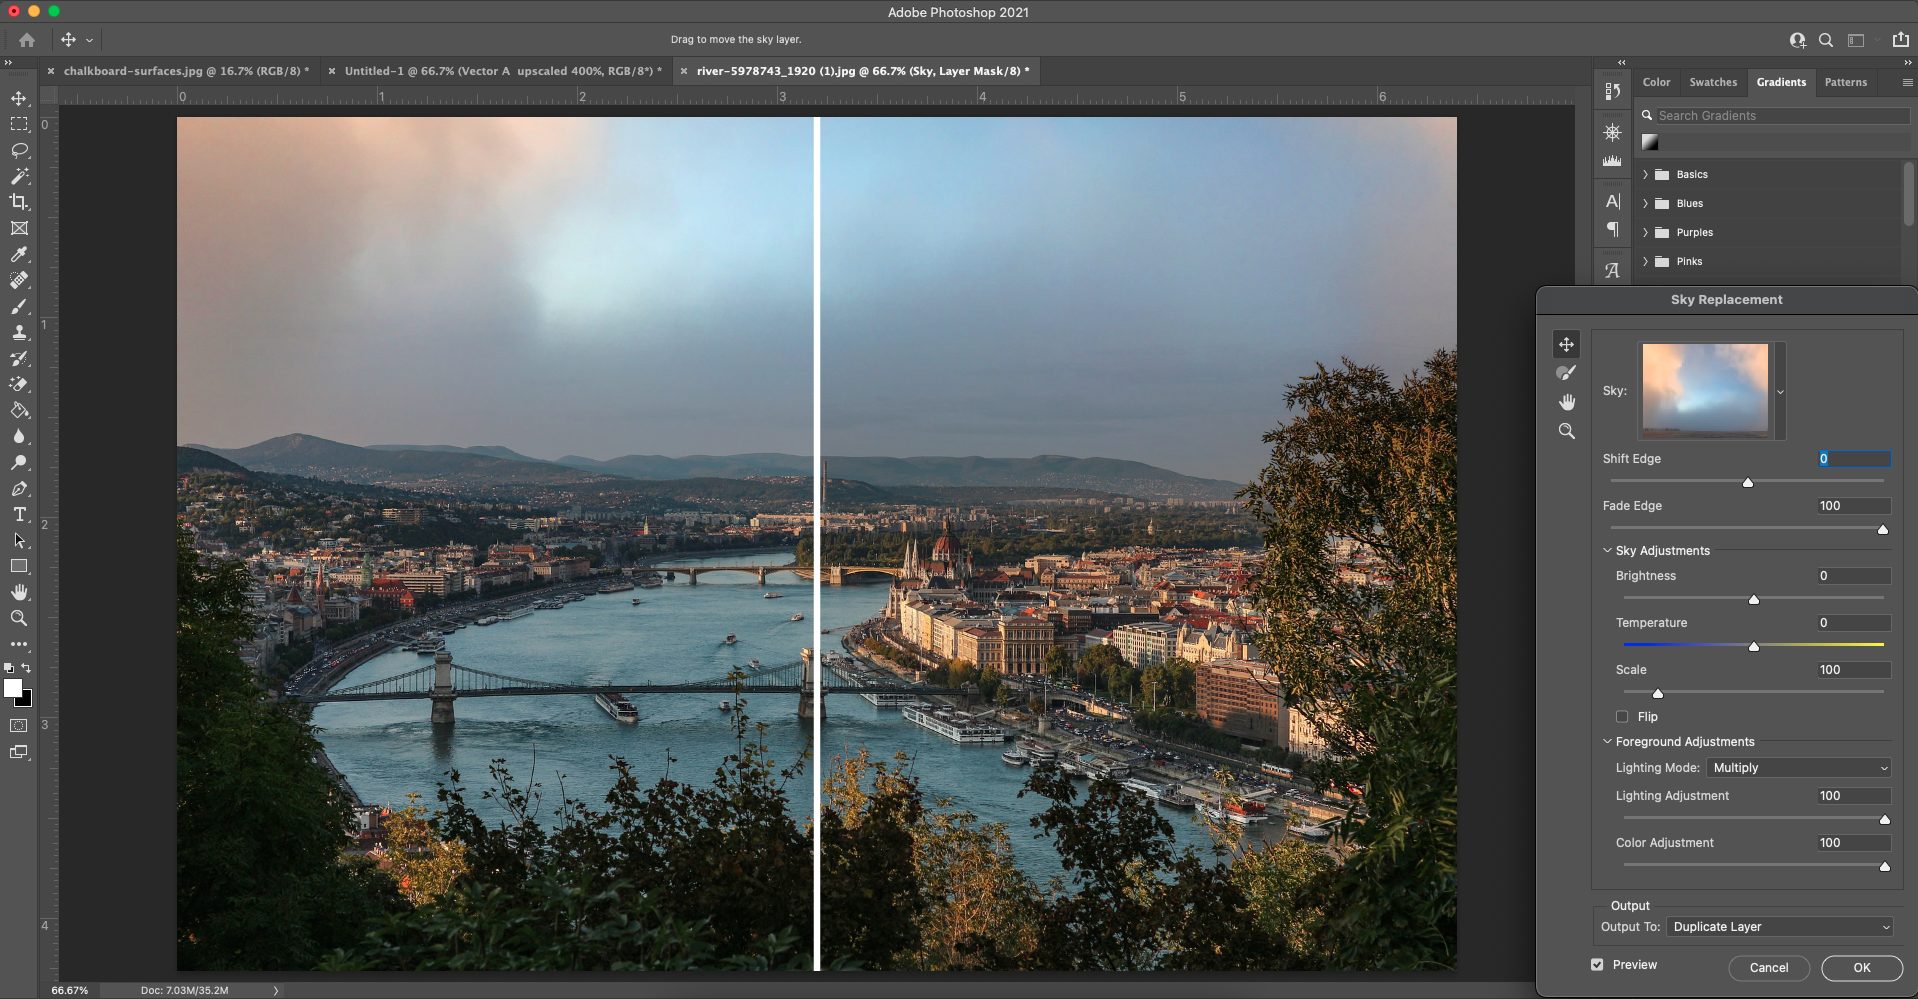
Task: Collapse the Foreground Adjustments section
Action: click(1607, 741)
